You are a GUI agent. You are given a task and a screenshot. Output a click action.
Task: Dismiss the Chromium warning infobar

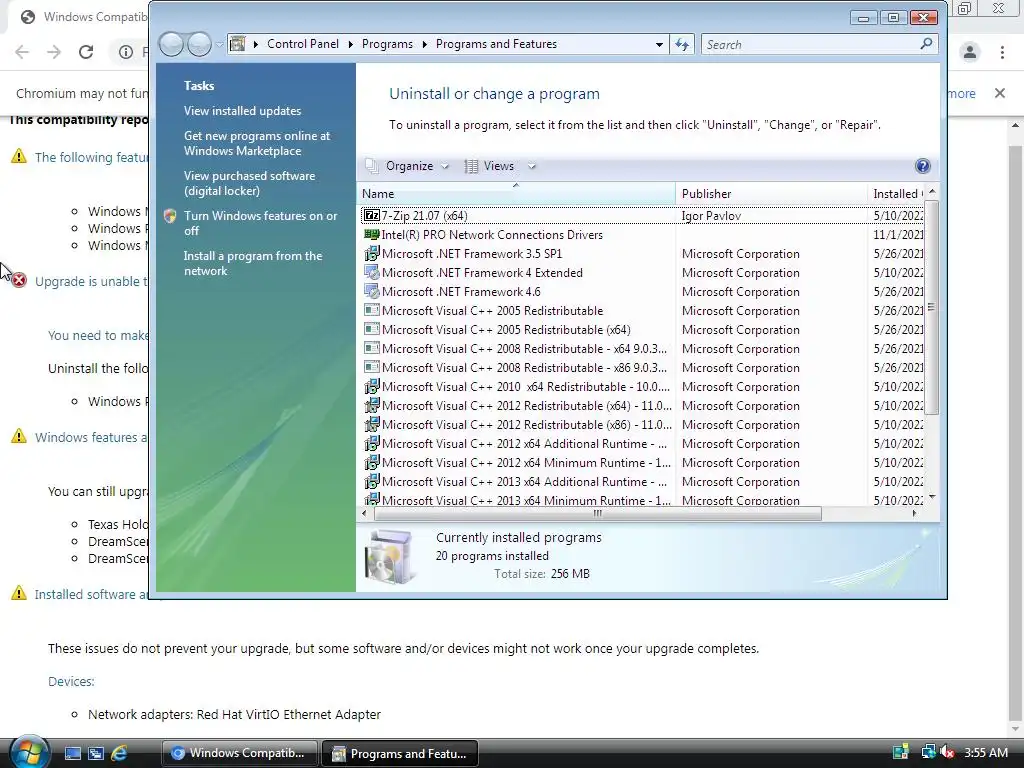click(999, 93)
